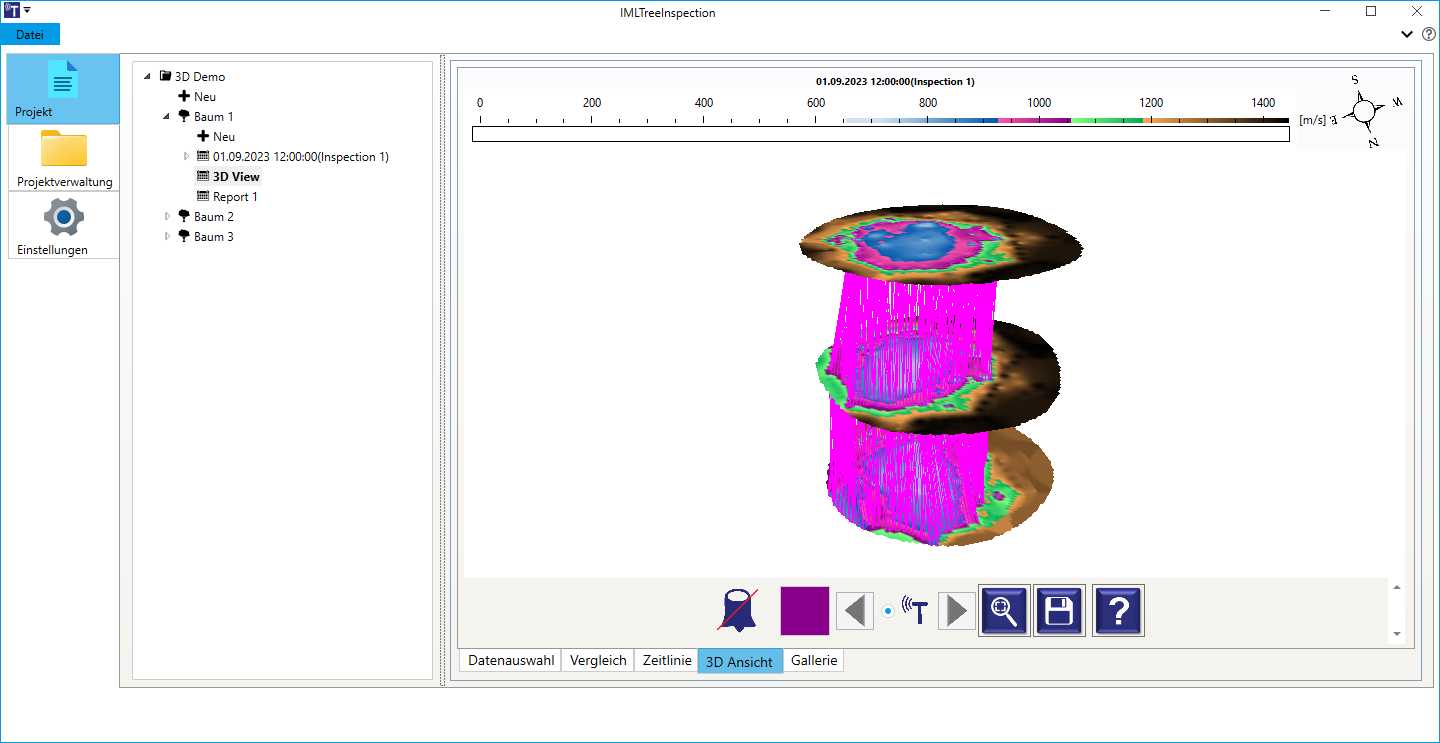
Task: Select the 3D Ansicht tab
Action: [x=739, y=661]
